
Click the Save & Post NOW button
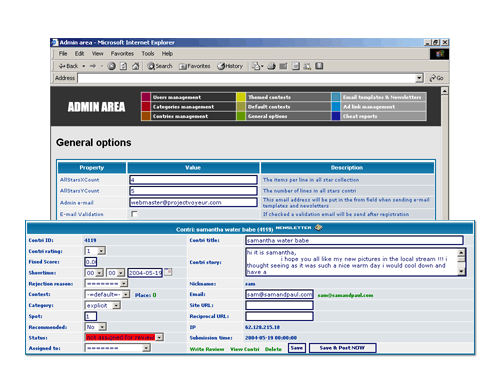coord(343,348)
